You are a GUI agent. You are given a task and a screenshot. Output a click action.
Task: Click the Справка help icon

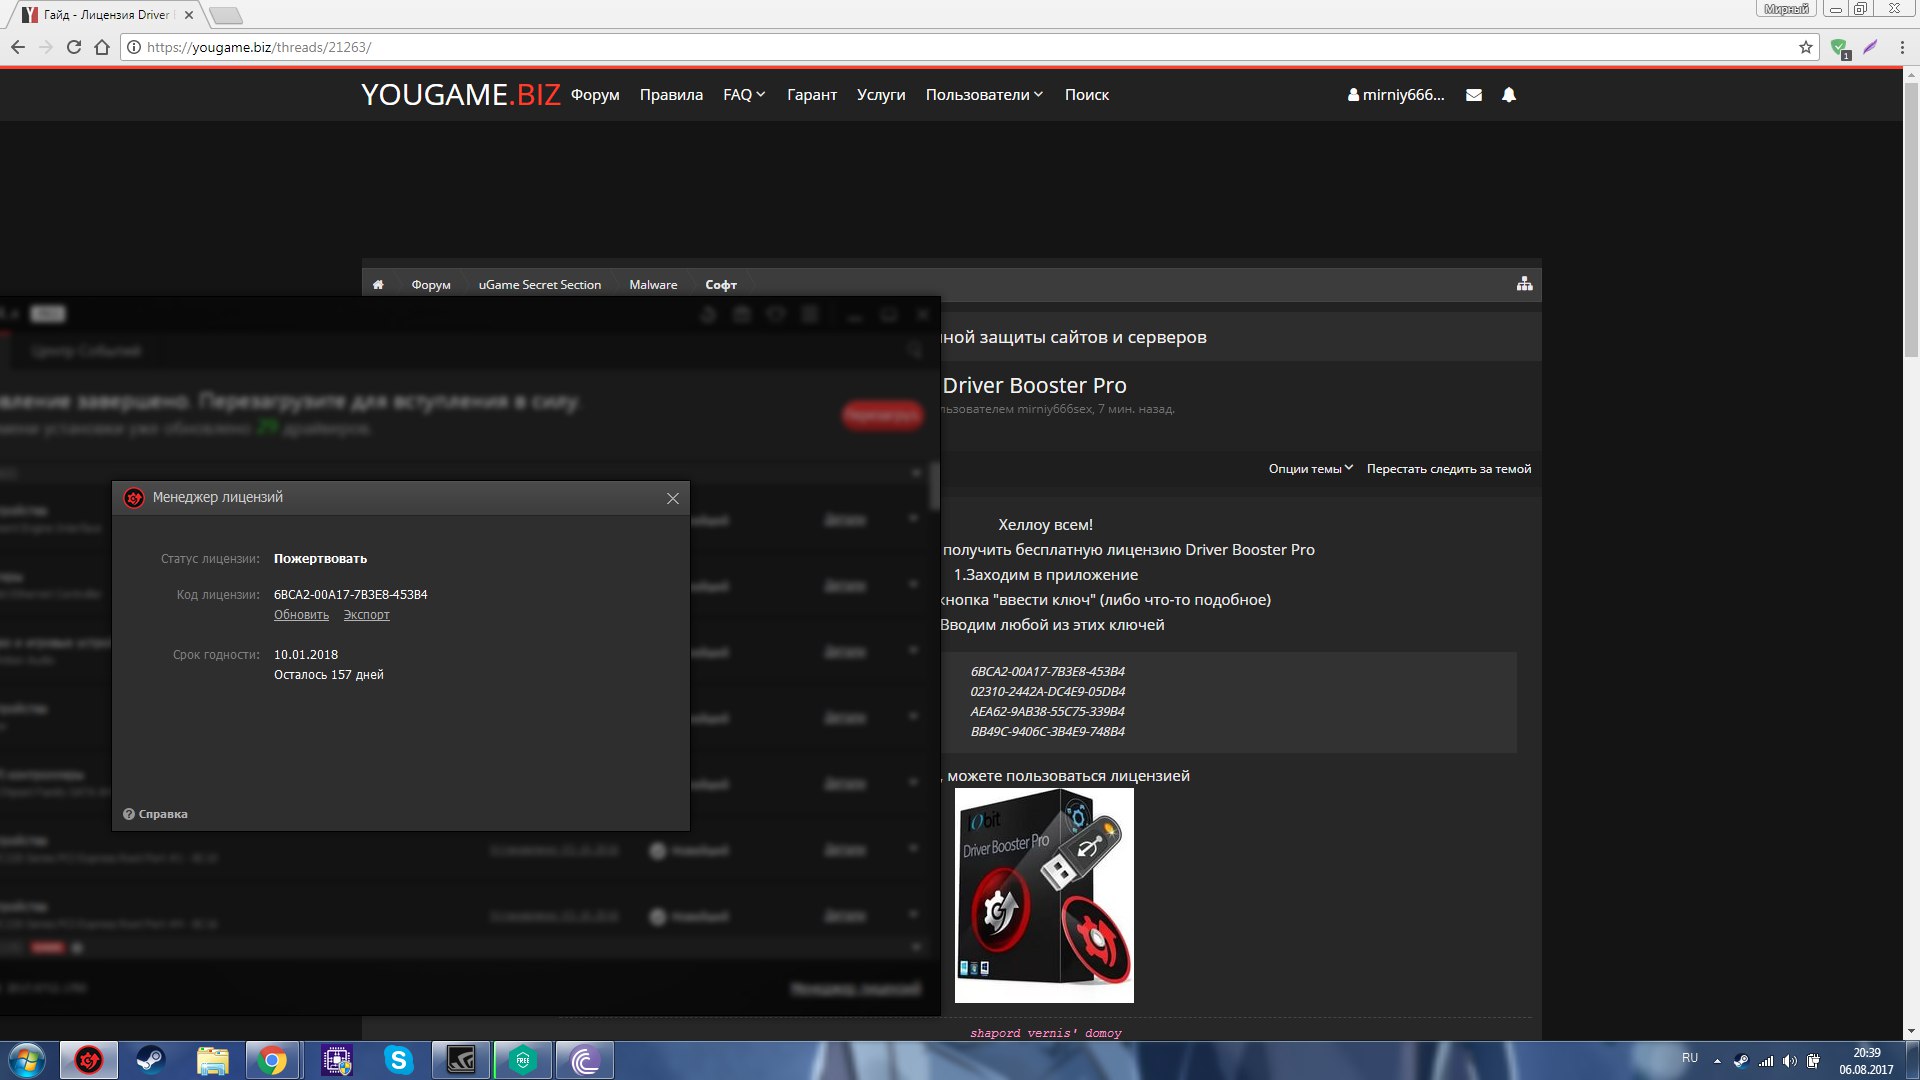pyautogui.click(x=129, y=814)
